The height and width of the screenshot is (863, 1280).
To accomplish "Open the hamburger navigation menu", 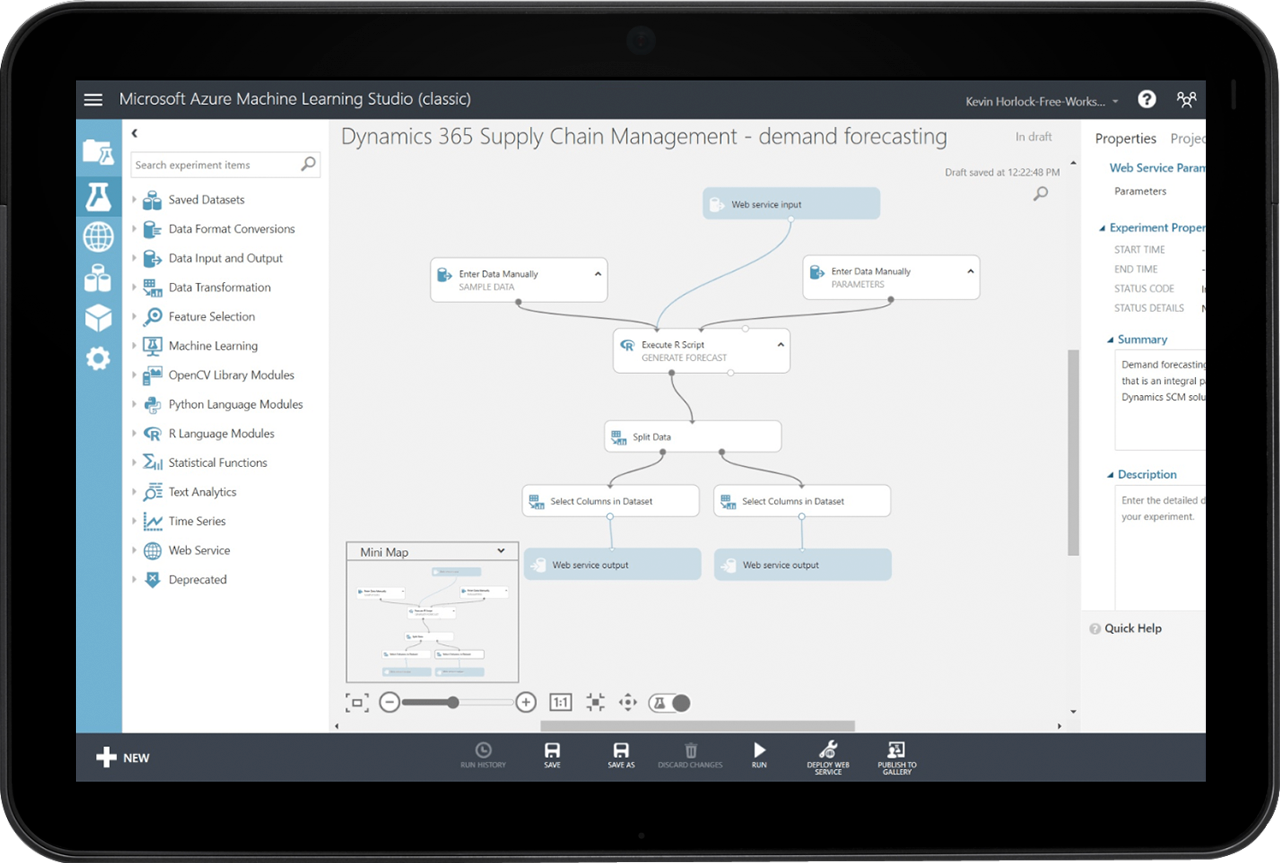I will coord(93,100).
